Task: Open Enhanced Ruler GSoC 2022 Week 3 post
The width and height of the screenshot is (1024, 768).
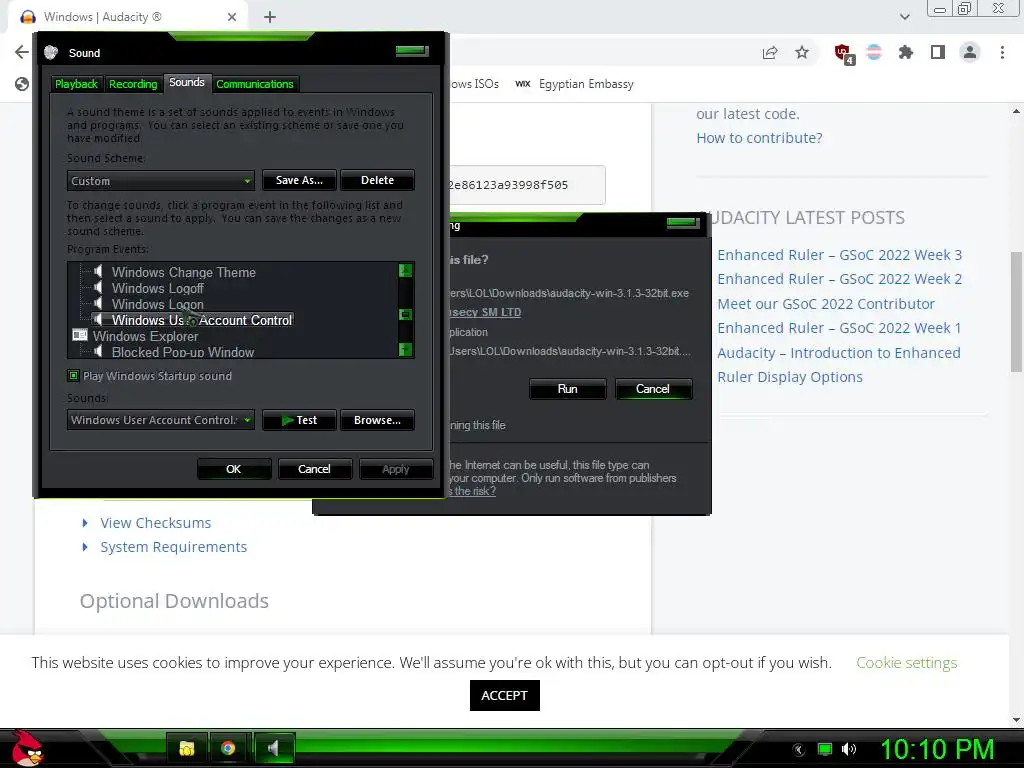Action: [839, 255]
